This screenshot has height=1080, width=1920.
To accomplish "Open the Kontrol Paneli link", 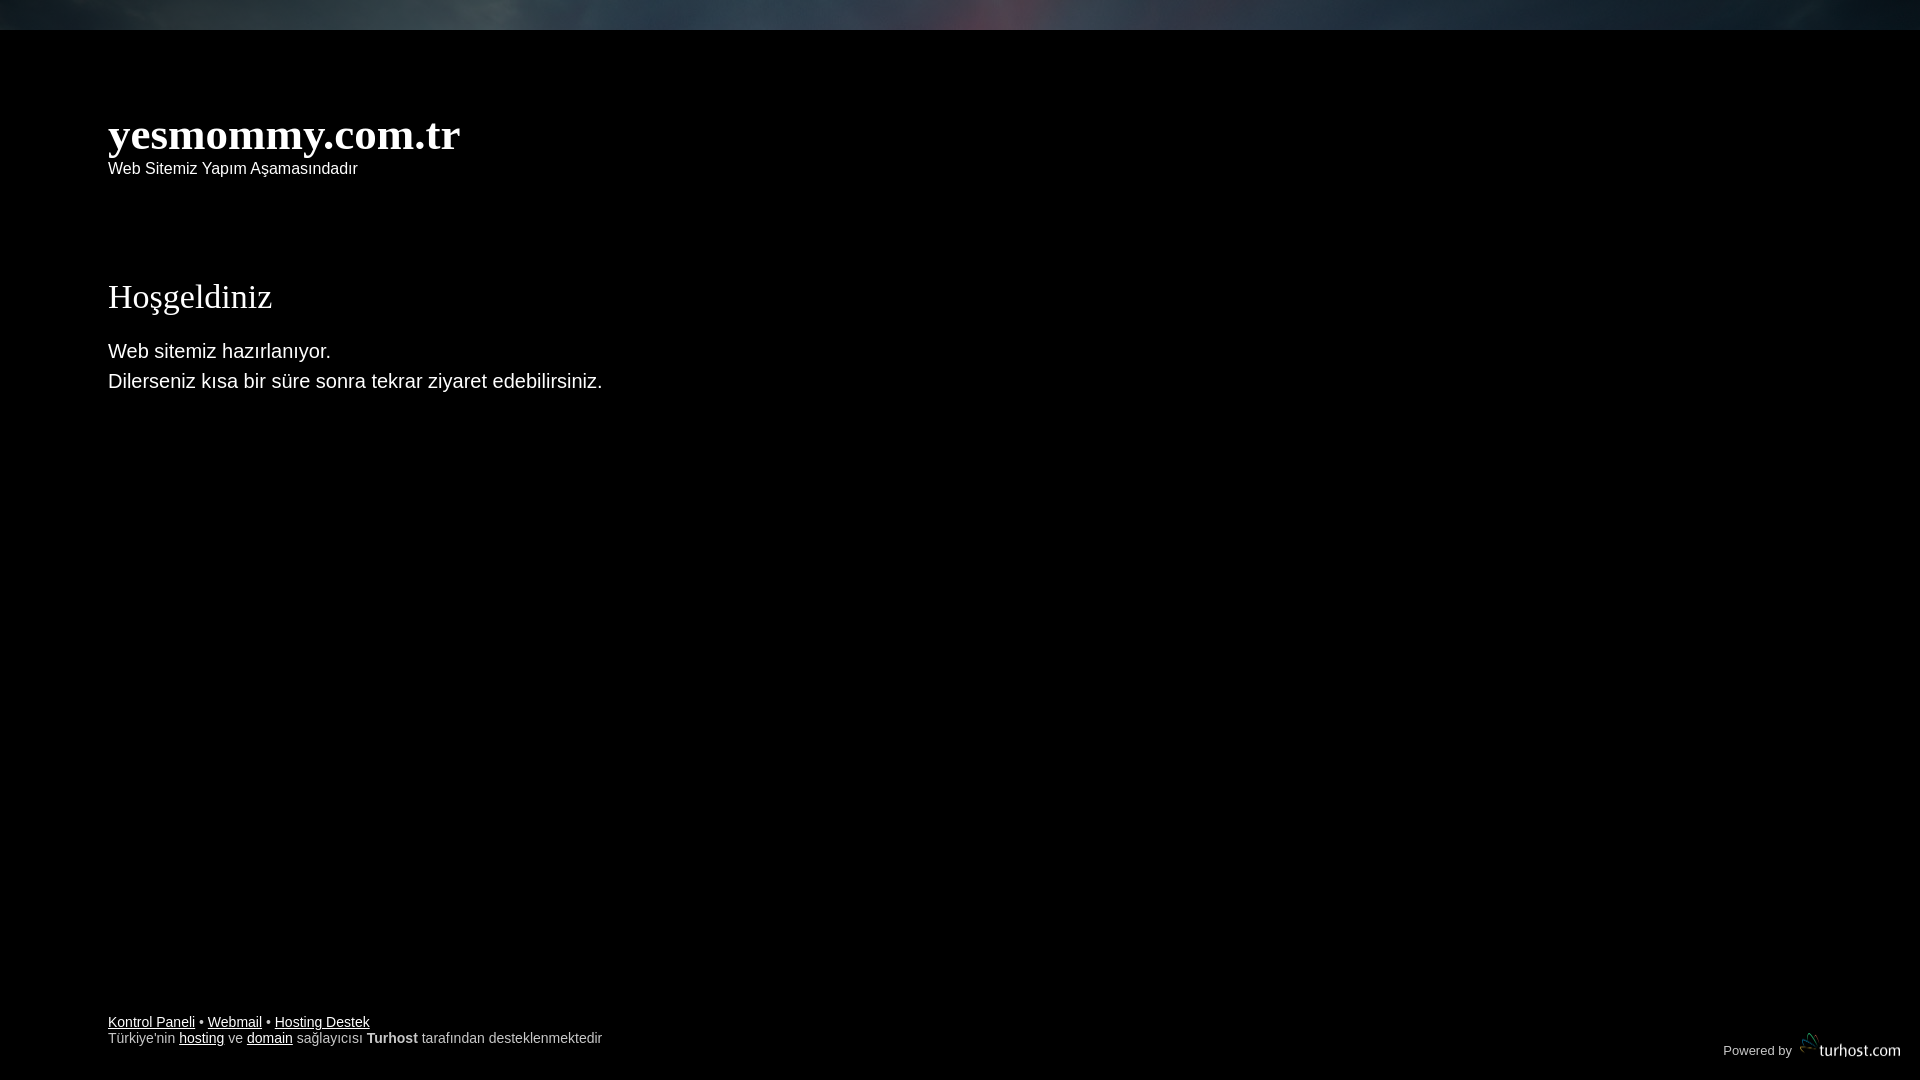I will [151, 1022].
